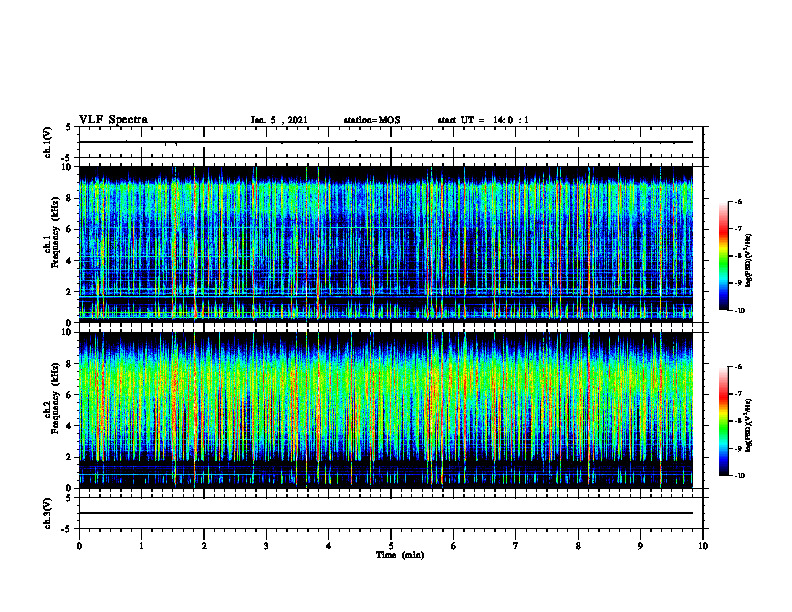Click the ch.1 frequency tick label "4"
This screenshot has height=612, width=792.
pos(70,261)
